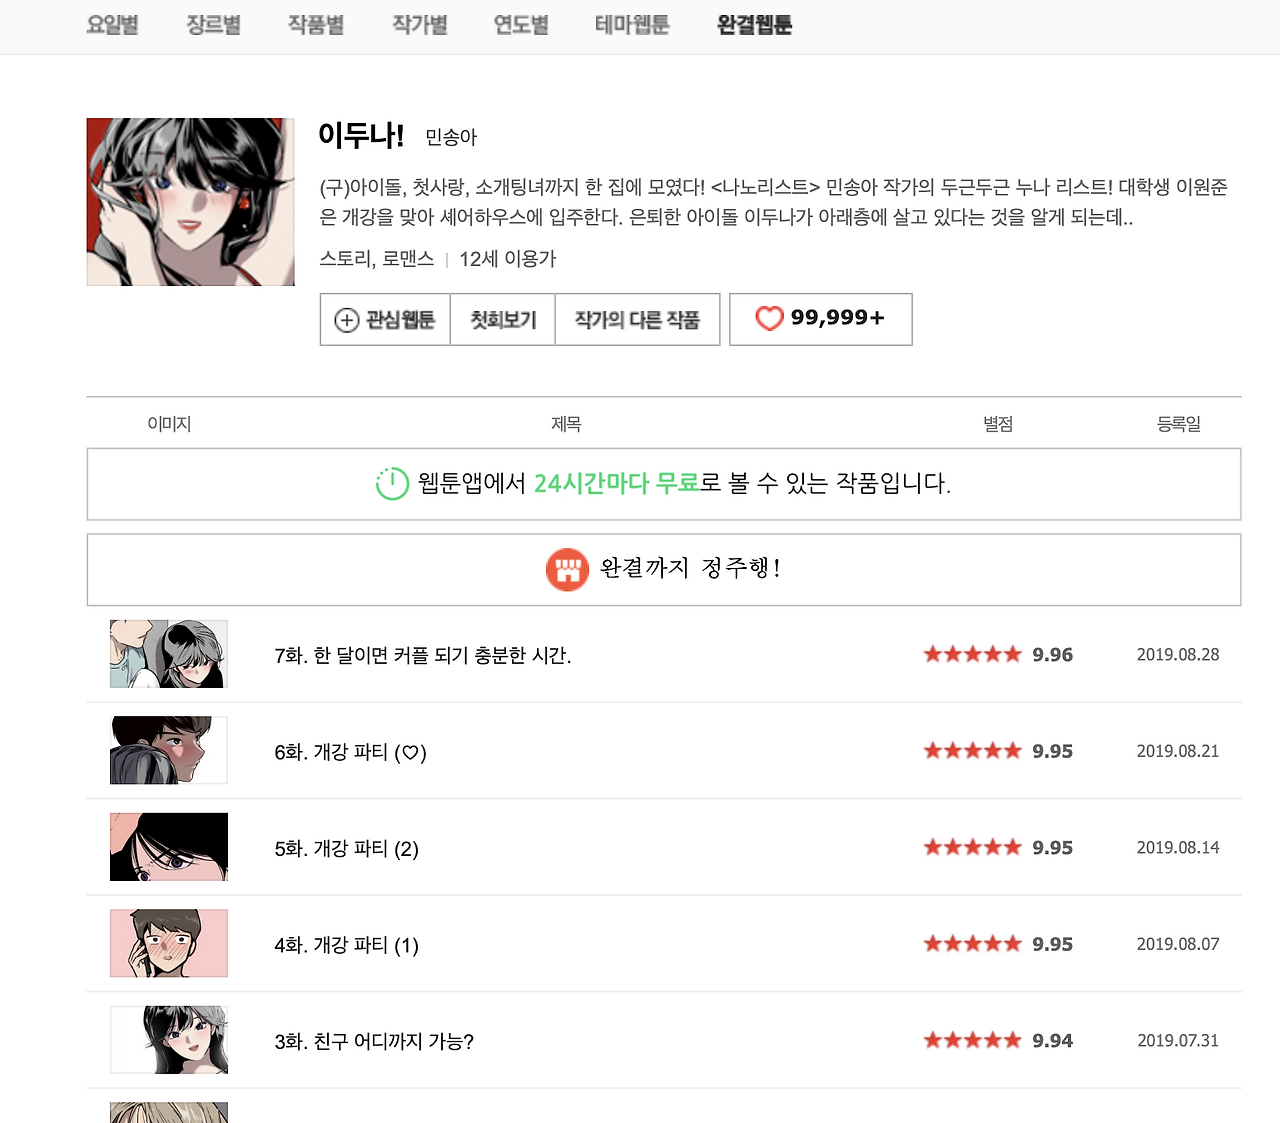1280x1123 pixels.
Task: Click the 별점 column header
Action: (x=998, y=424)
